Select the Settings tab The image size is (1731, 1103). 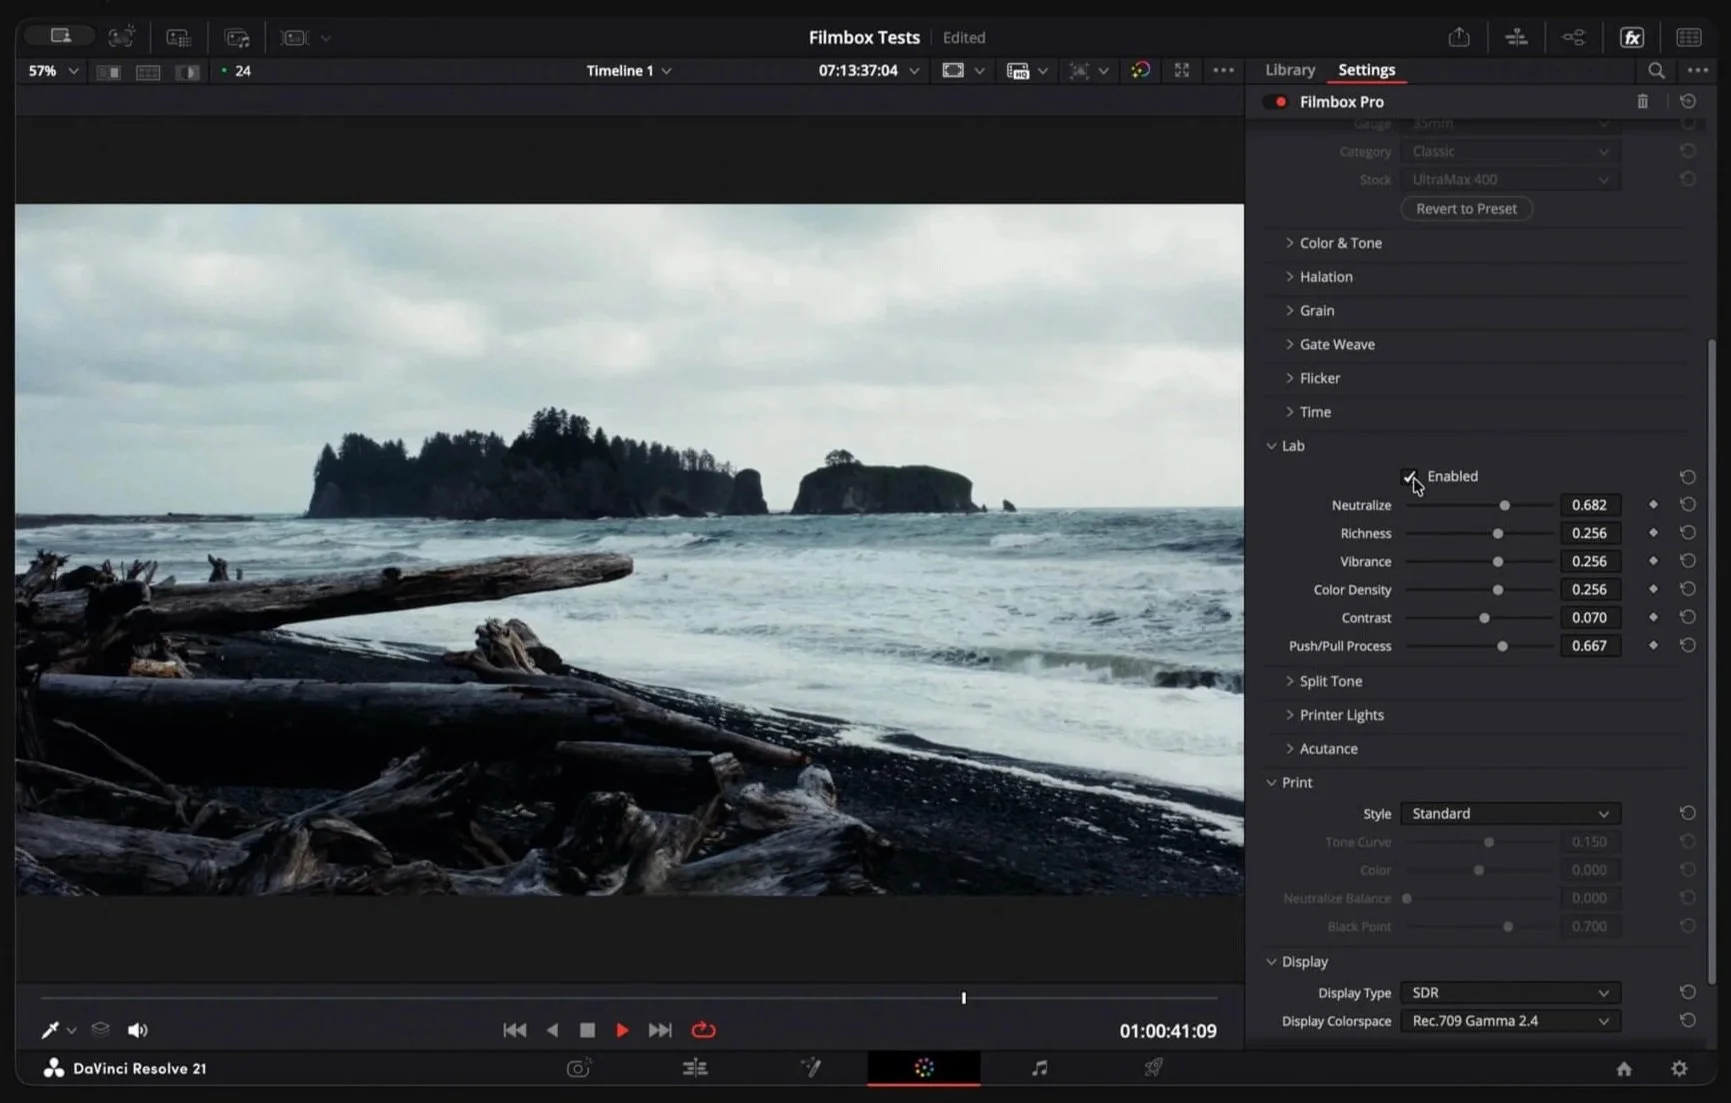click(1366, 70)
